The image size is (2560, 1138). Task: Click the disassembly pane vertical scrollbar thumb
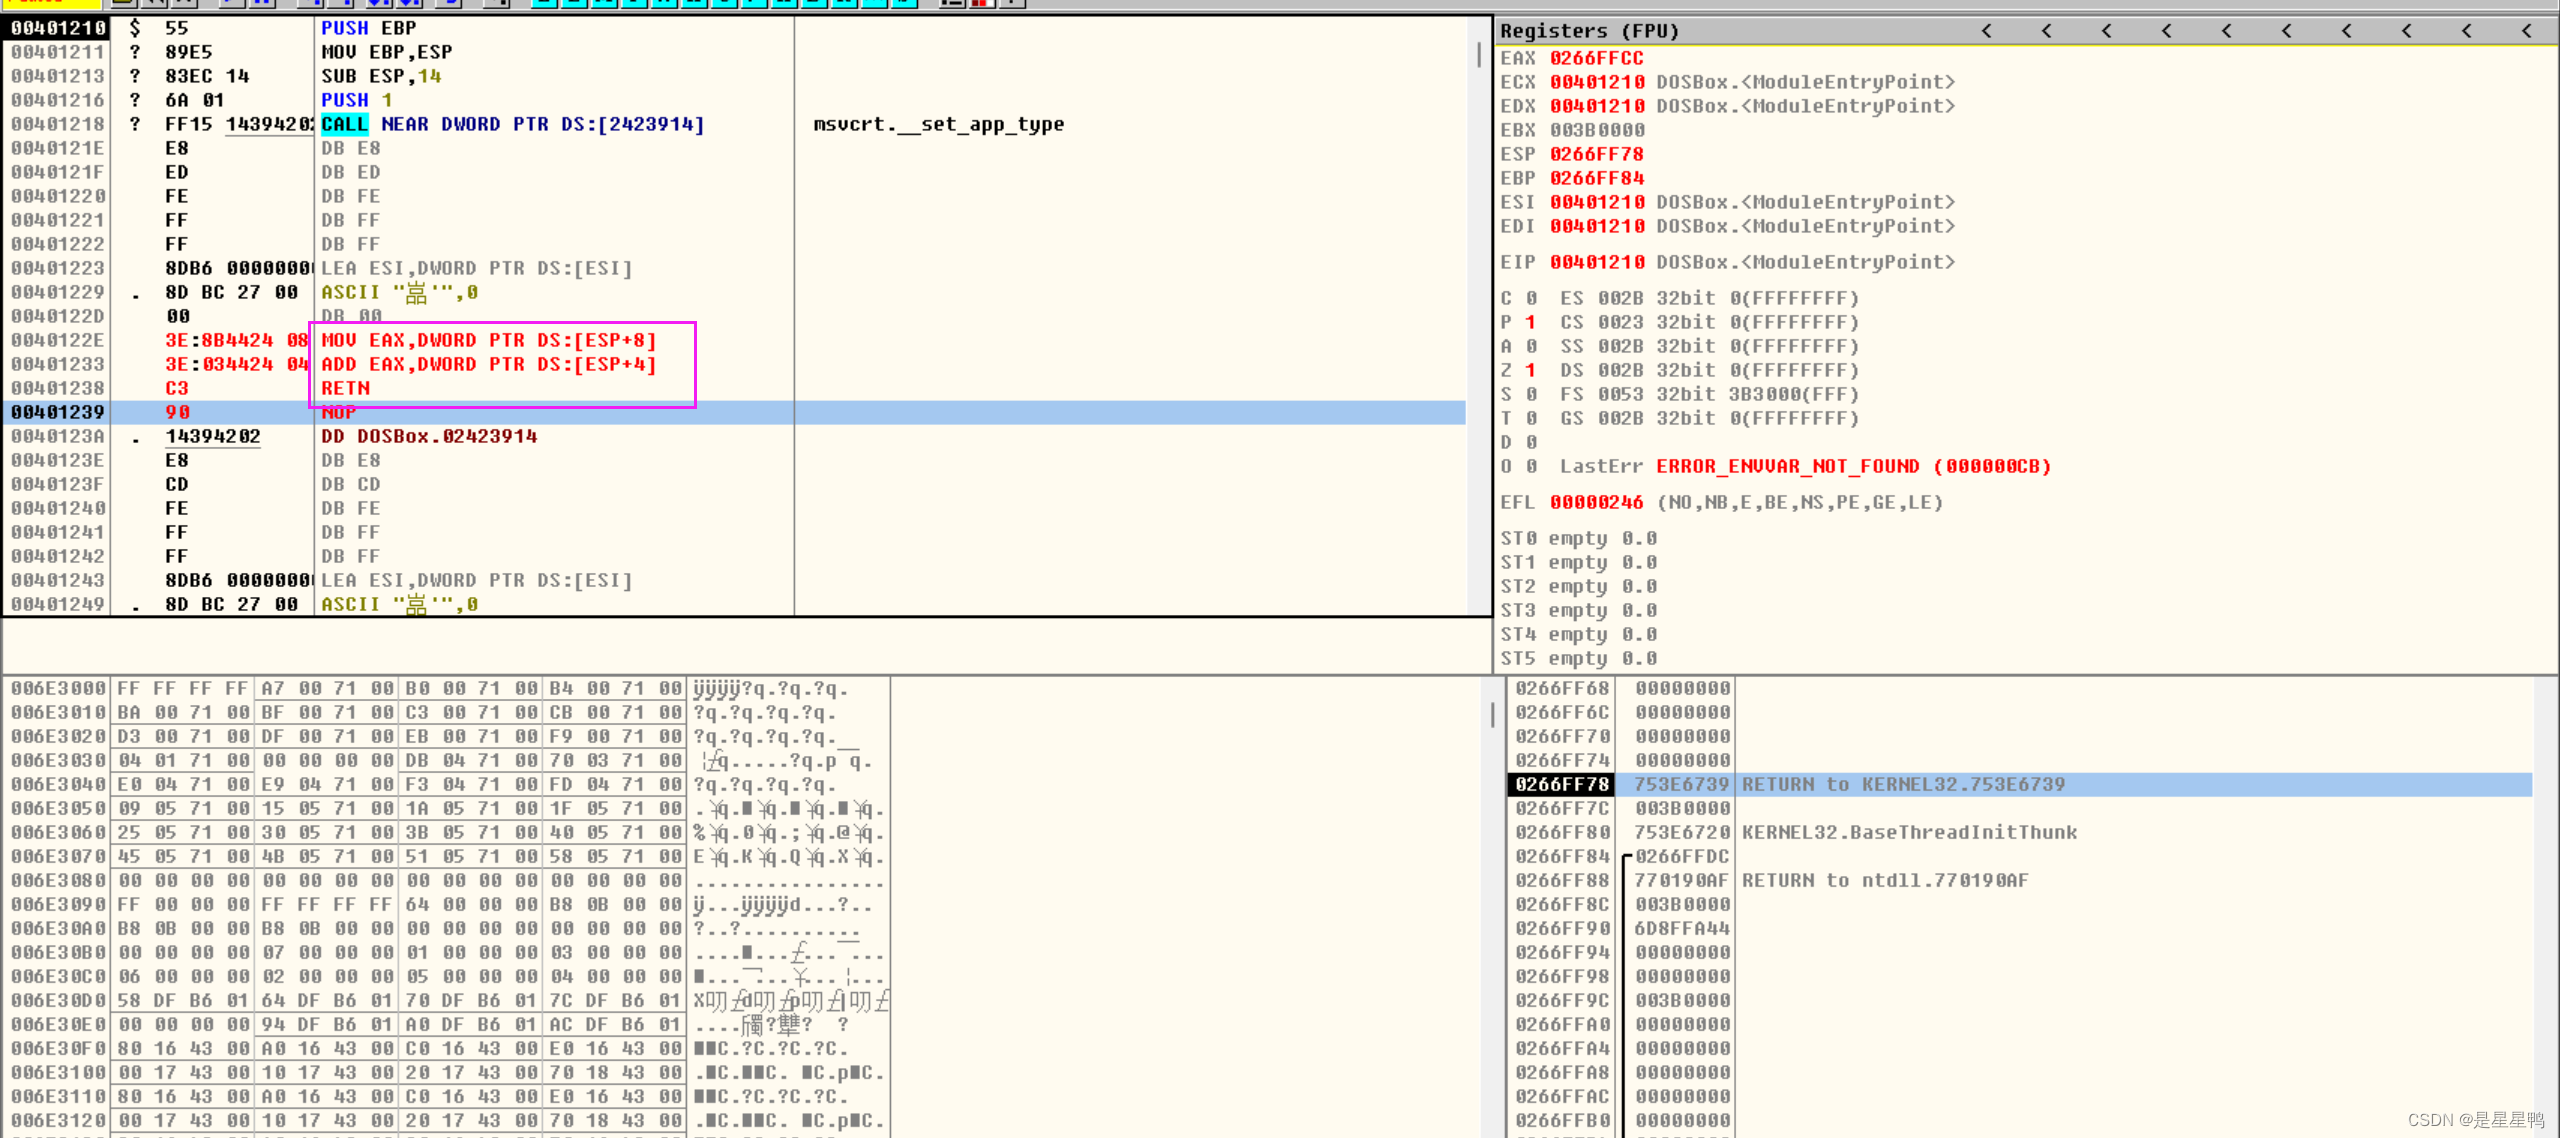point(1479,55)
